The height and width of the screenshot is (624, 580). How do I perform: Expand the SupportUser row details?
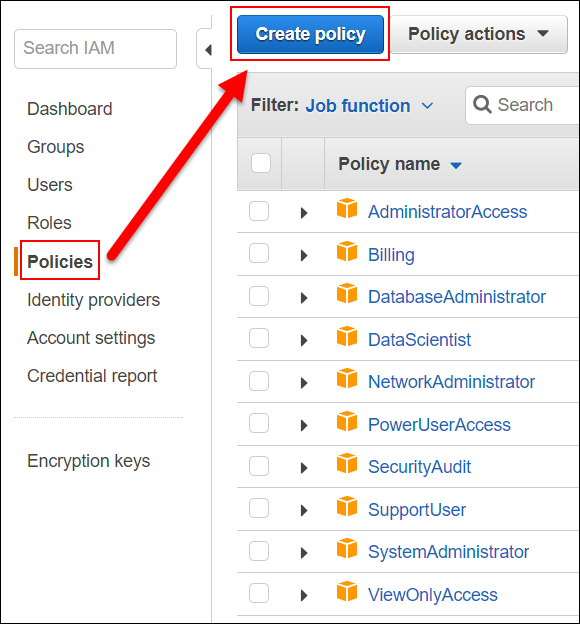[x=304, y=510]
